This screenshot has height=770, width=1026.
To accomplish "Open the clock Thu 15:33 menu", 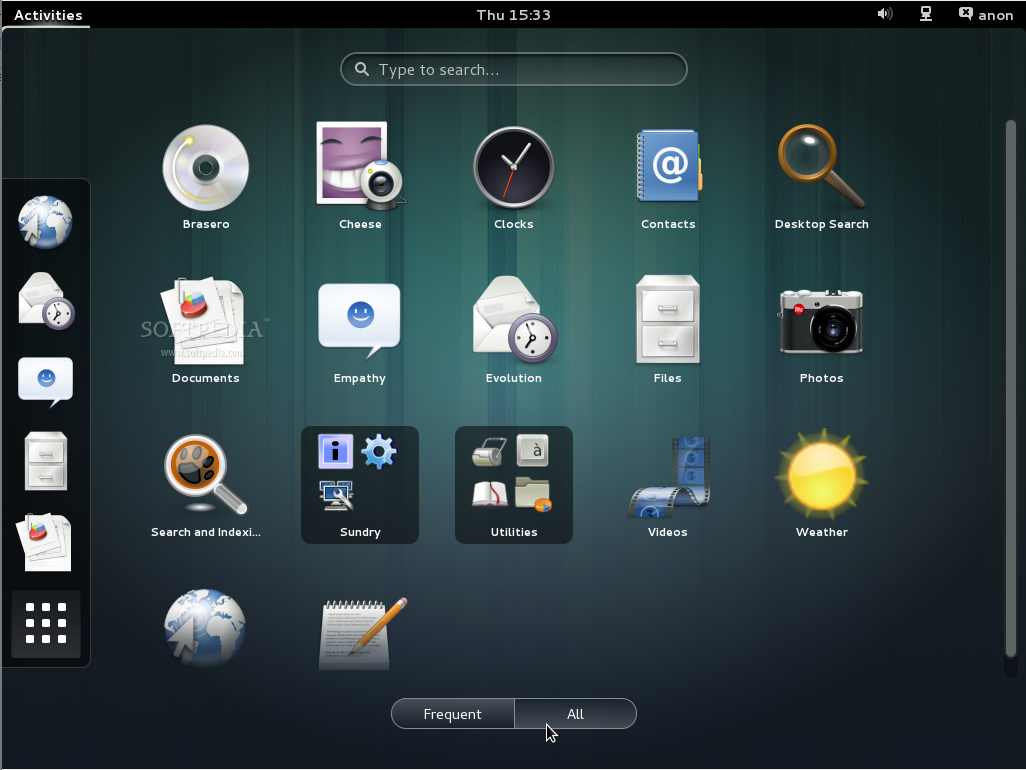I will point(514,14).
